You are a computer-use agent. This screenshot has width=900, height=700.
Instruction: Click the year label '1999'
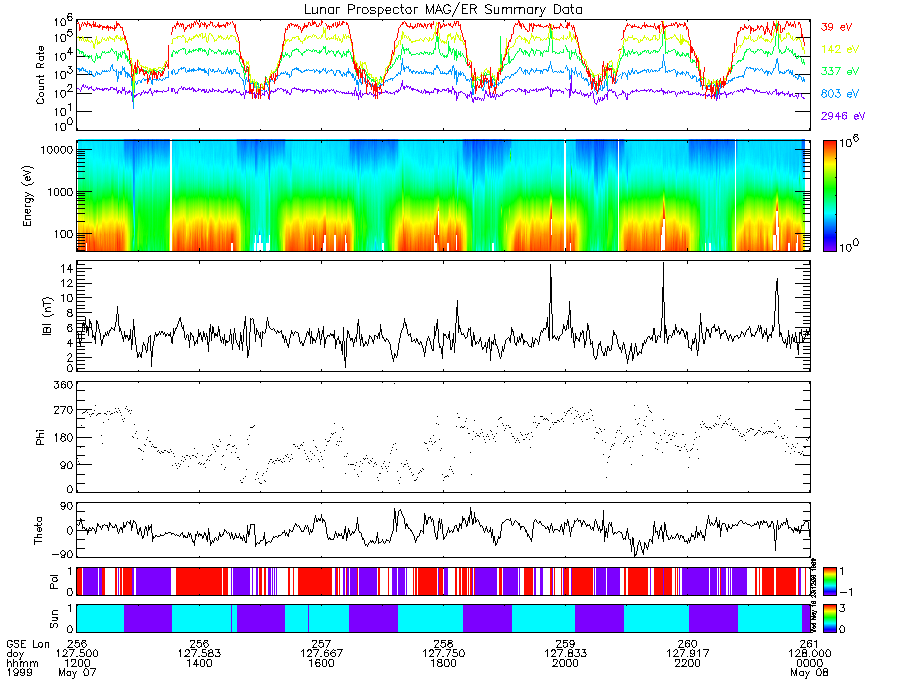click(x=19, y=672)
